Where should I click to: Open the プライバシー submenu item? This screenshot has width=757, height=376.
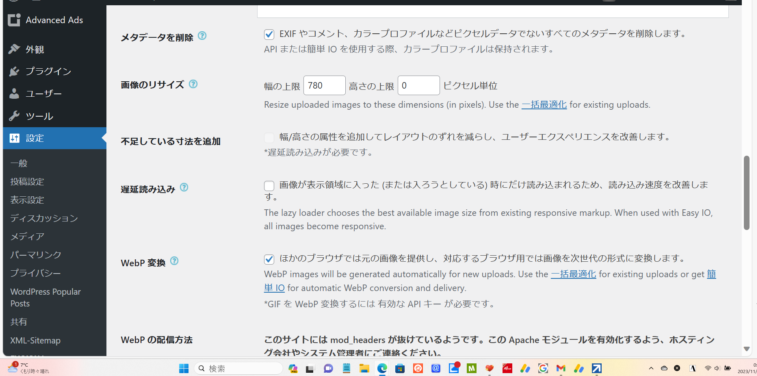coord(36,273)
